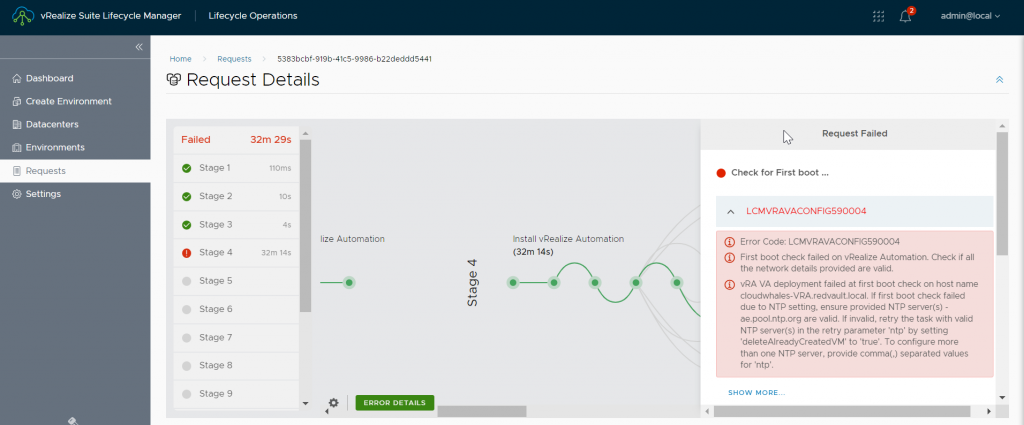Viewport: 1024px width, 425px height.
Task: Click info icon beside First boot check failed
Action: click(729, 257)
